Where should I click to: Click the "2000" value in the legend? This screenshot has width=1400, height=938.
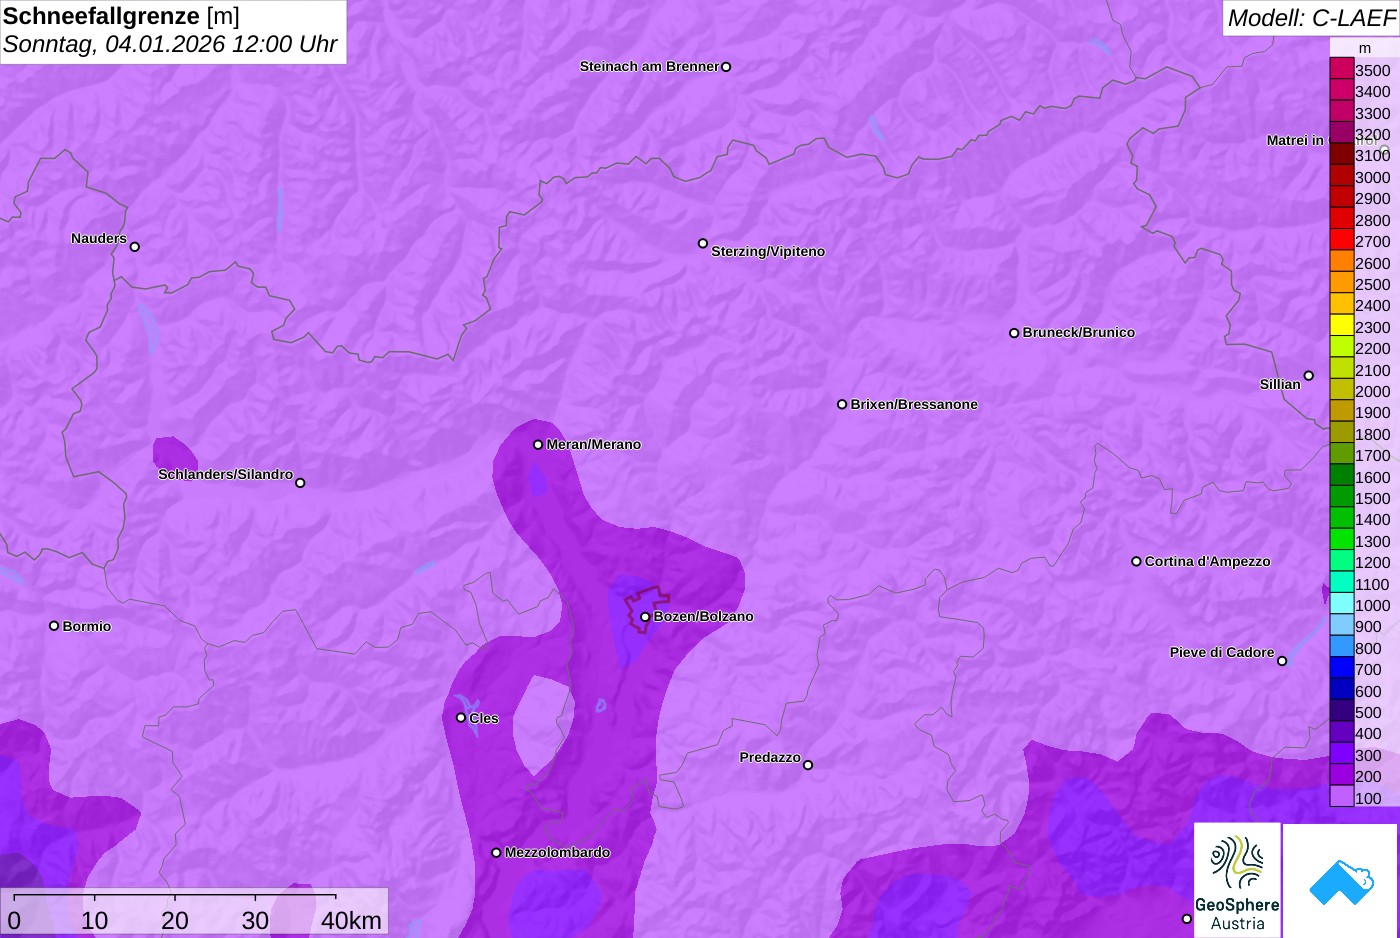pyautogui.click(x=1373, y=392)
